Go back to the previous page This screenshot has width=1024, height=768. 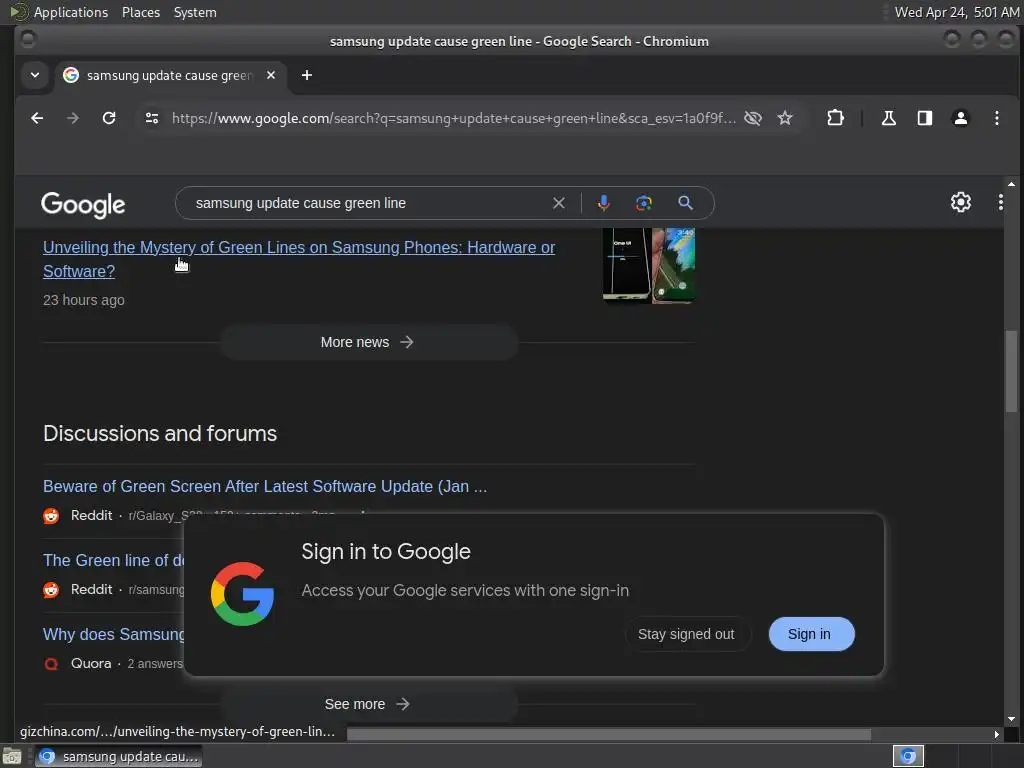[37, 118]
